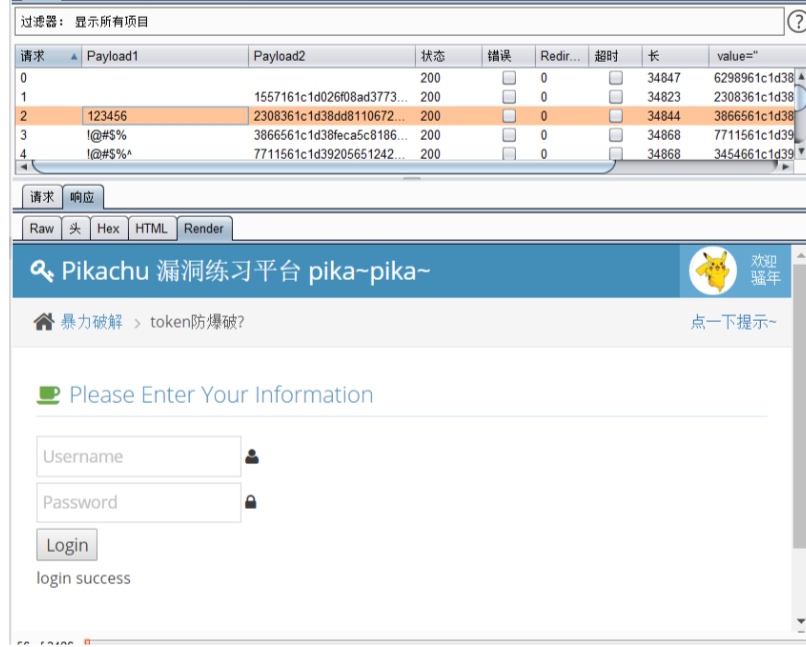Open the 点一下提示~ hint link
This screenshot has width=806, height=647.
pos(733,322)
